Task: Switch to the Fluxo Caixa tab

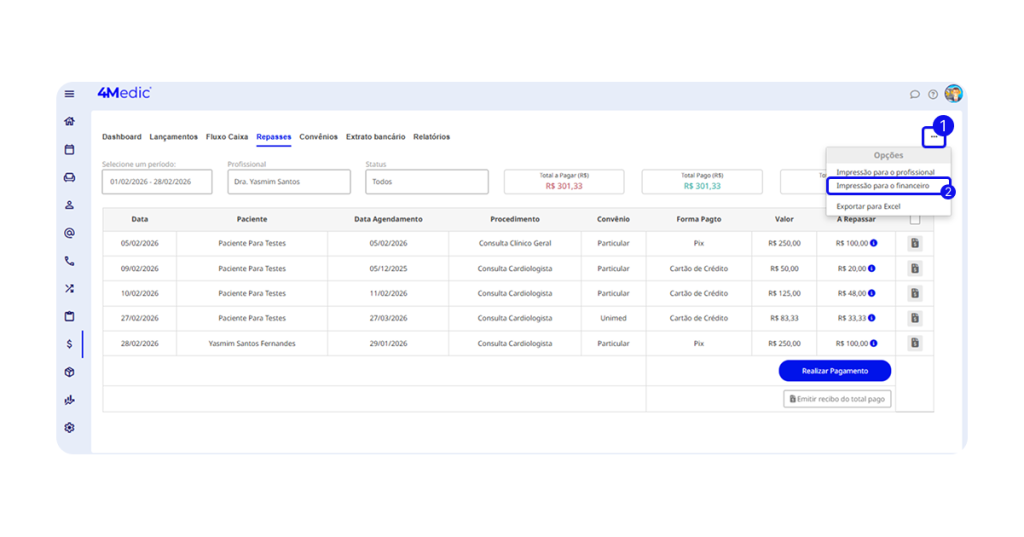Action: click(x=227, y=137)
